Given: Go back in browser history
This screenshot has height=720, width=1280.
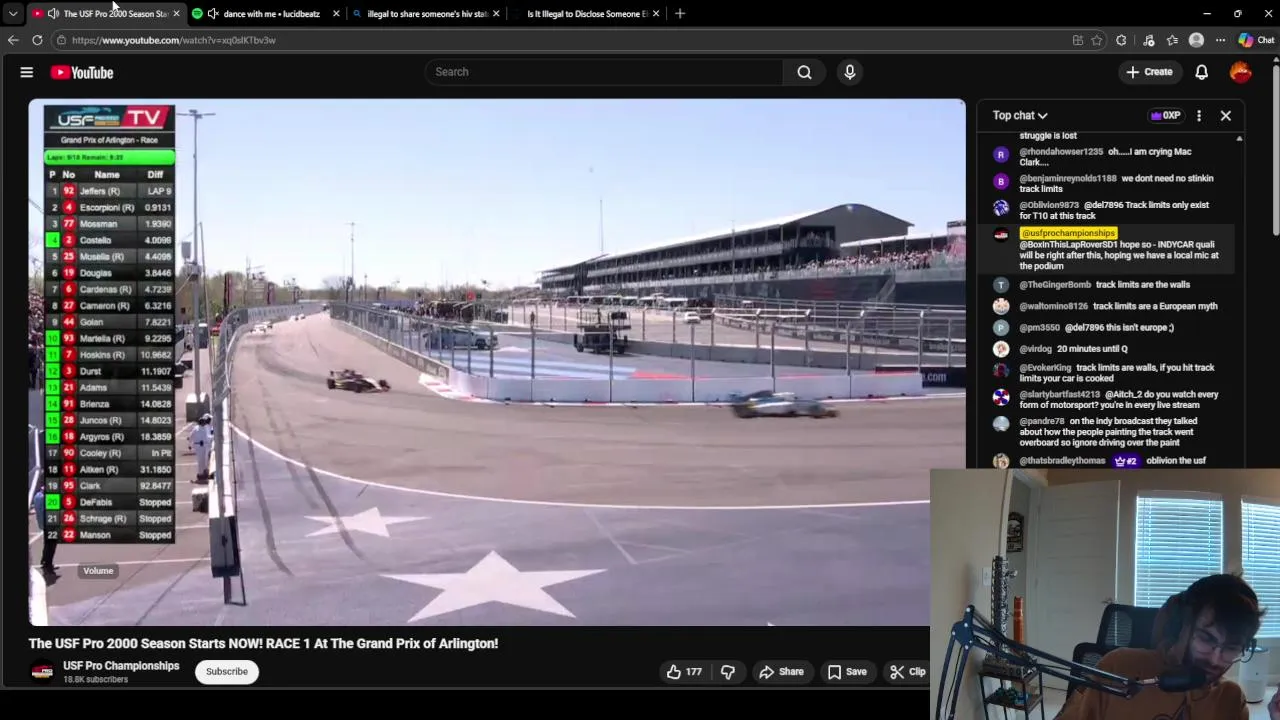Looking at the screenshot, I should coord(13,40).
